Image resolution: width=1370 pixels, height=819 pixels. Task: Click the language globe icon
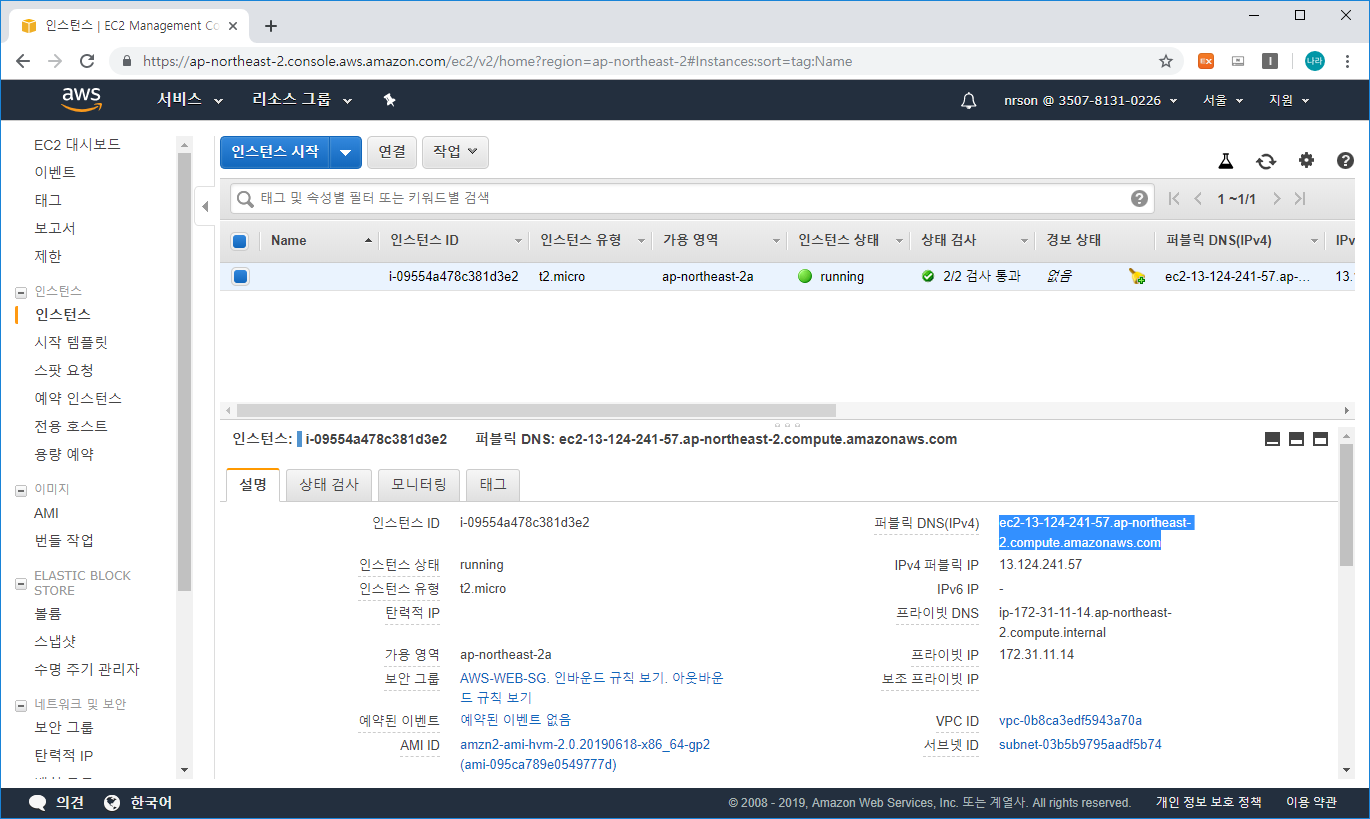pyautogui.click(x=111, y=803)
